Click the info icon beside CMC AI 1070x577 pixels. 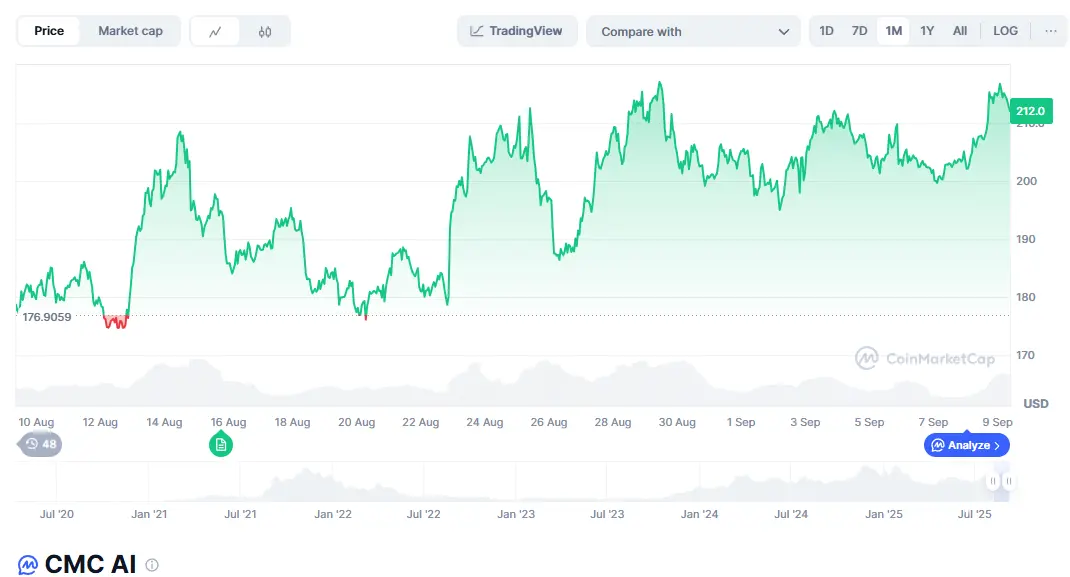[x=152, y=565]
